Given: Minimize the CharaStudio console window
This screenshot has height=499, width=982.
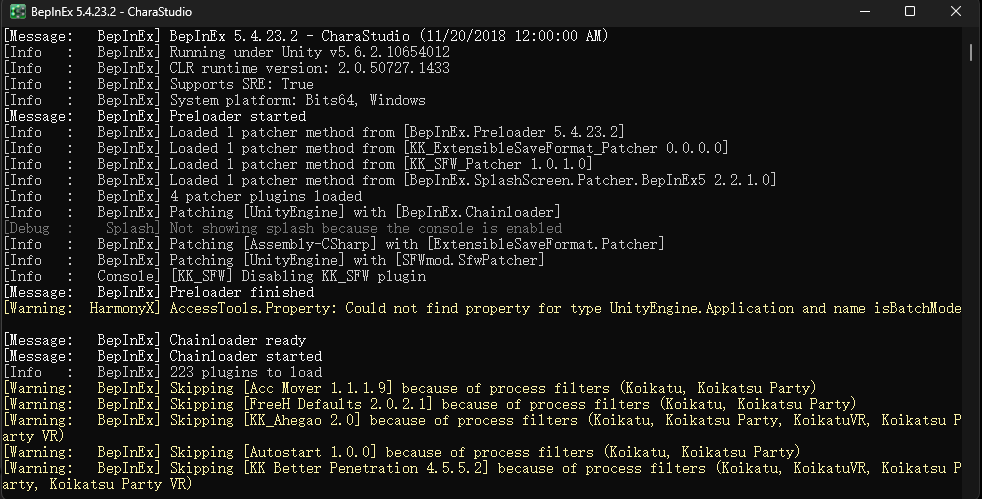Looking at the screenshot, I should (x=863, y=12).
